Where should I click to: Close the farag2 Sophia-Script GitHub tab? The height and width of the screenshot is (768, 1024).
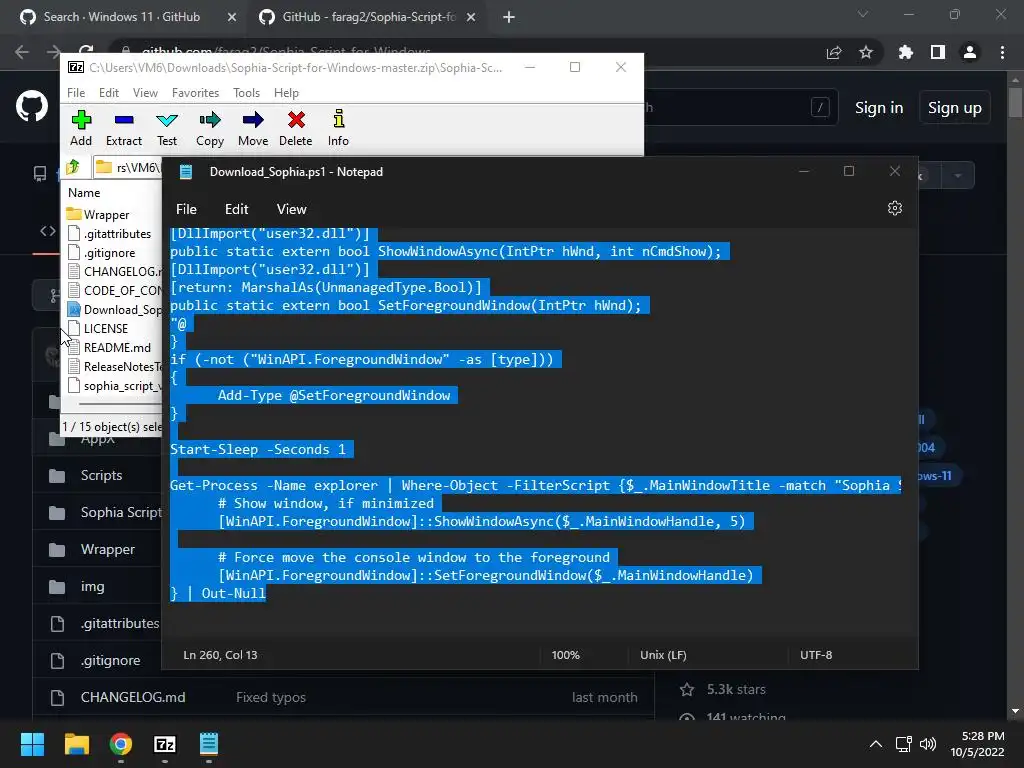[471, 17]
